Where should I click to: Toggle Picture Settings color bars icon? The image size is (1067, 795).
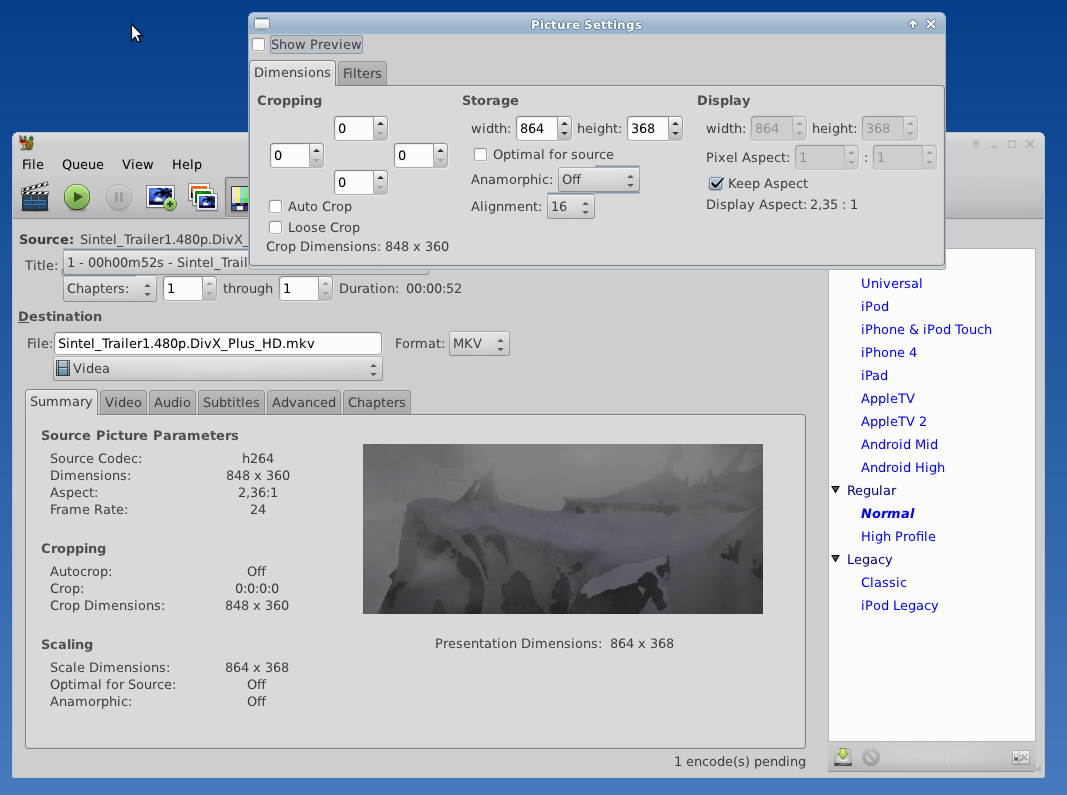coord(238,197)
